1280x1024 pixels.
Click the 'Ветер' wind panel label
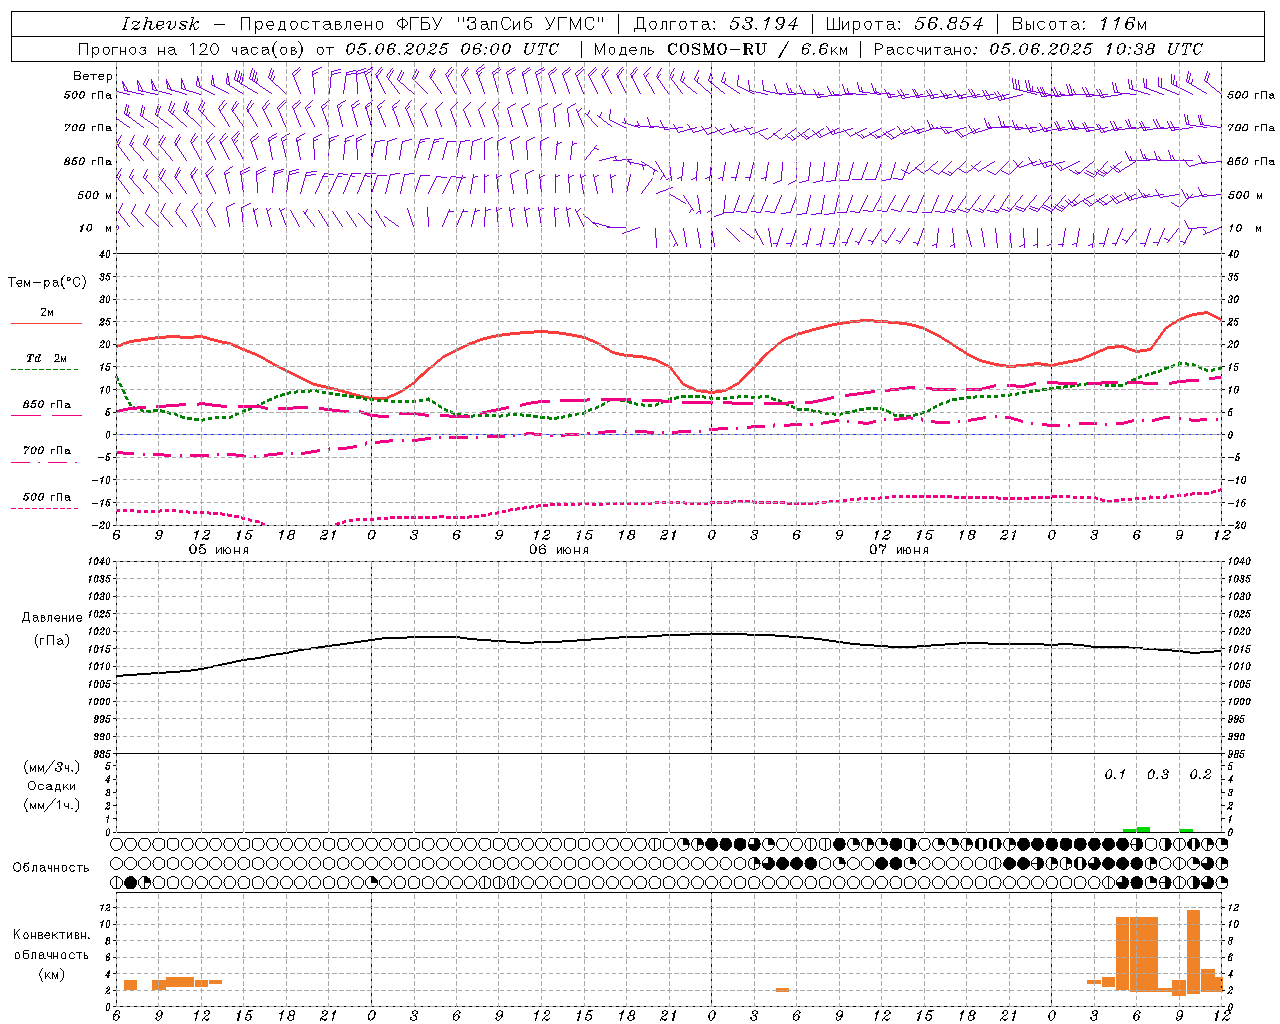pos(93,76)
